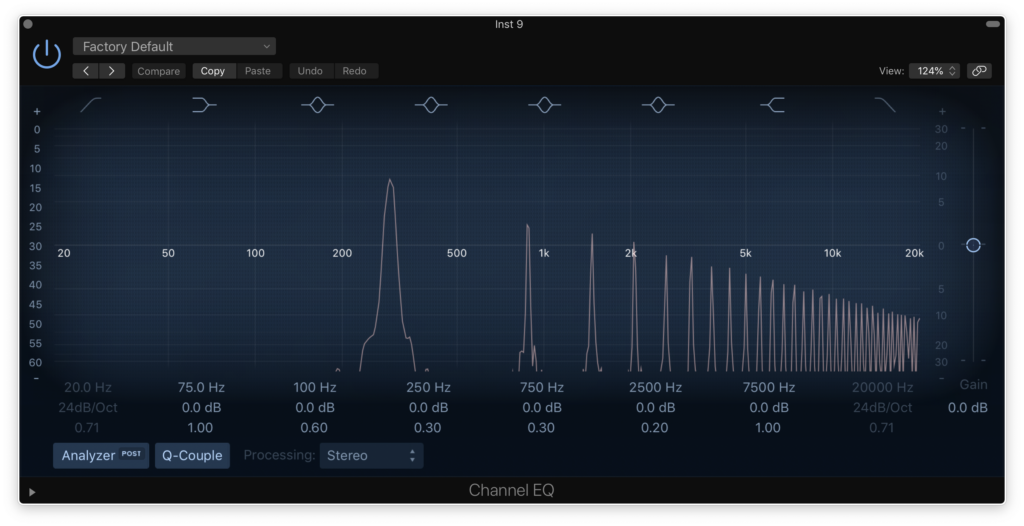
Task: Click the Undo button
Action: (310, 71)
